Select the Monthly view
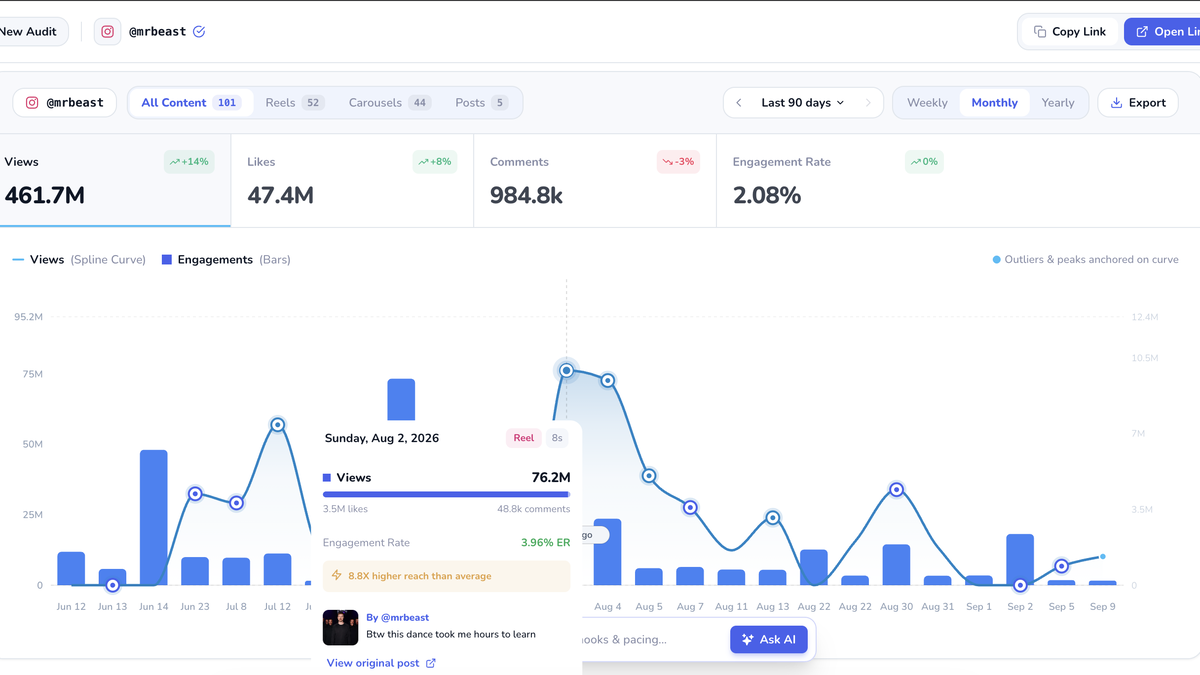This screenshot has height=675, width=1200. [994, 103]
